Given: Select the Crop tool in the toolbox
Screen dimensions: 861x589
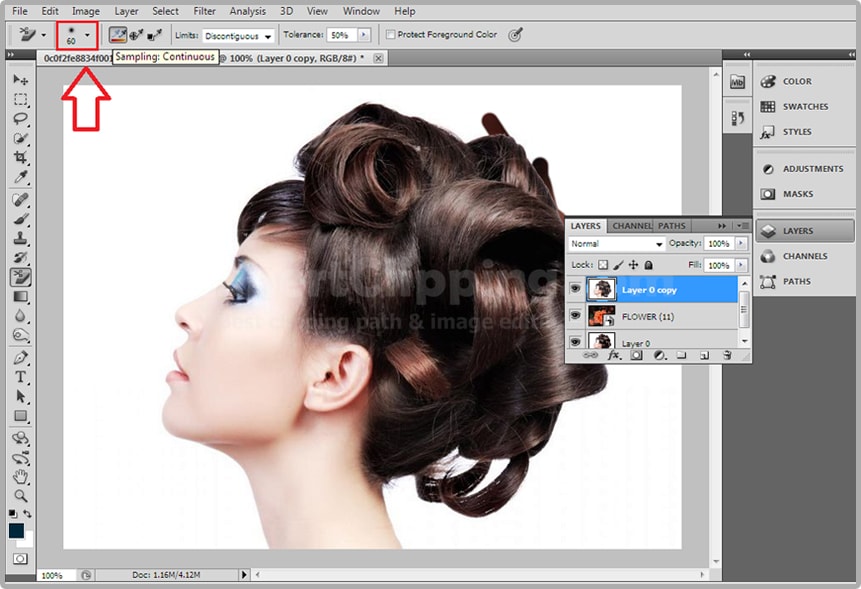Looking at the screenshot, I should [20, 158].
